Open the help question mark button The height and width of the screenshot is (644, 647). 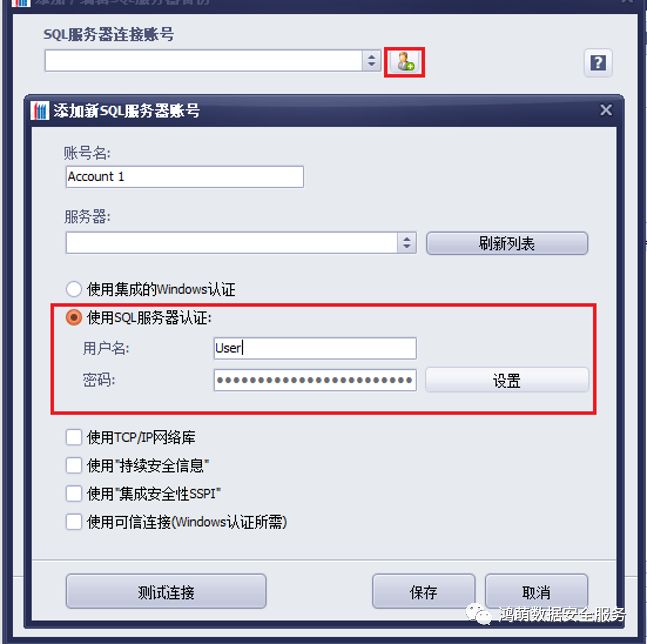[x=598, y=63]
